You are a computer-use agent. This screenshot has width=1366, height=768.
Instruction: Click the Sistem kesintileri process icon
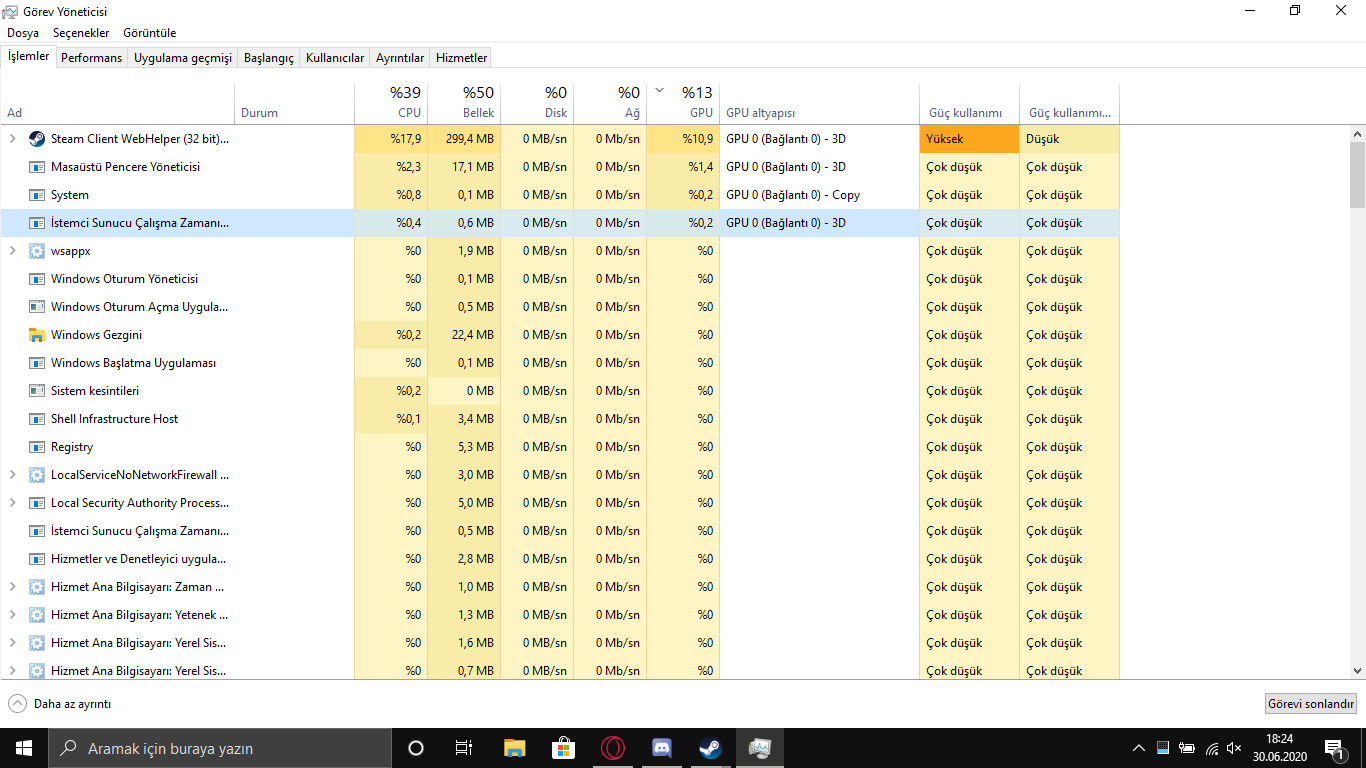(x=37, y=391)
